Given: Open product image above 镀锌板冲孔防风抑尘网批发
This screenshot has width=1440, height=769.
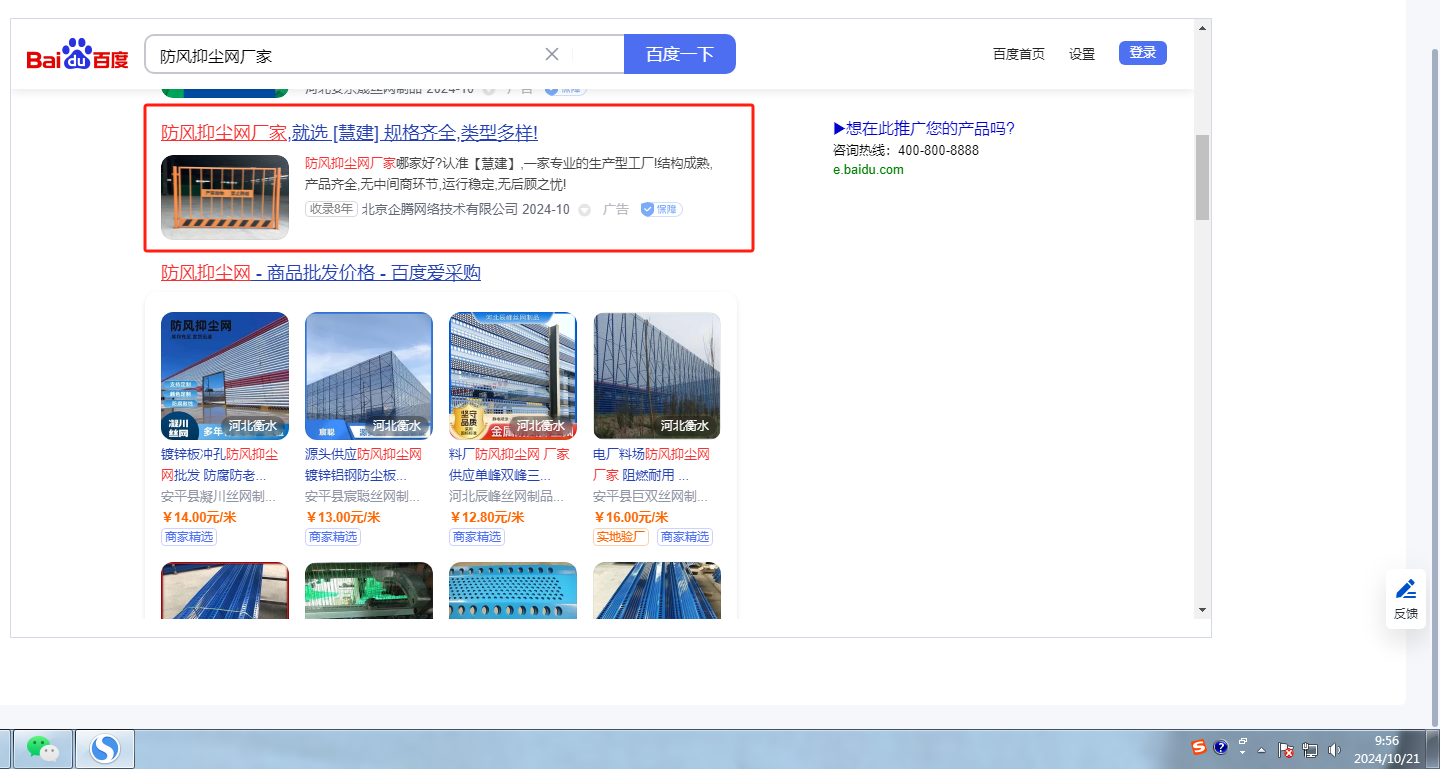Looking at the screenshot, I should point(225,376).
